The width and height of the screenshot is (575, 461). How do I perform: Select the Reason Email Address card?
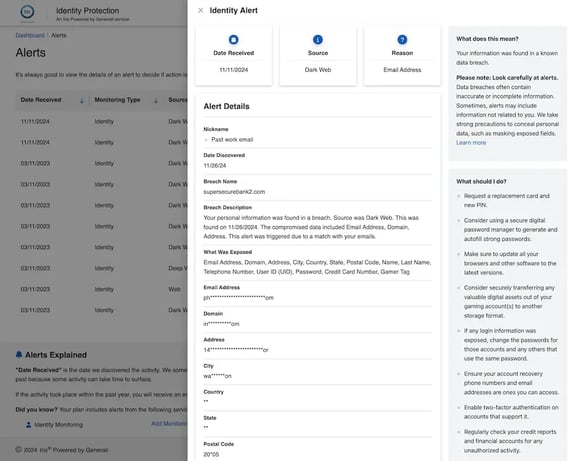[402, 56]
